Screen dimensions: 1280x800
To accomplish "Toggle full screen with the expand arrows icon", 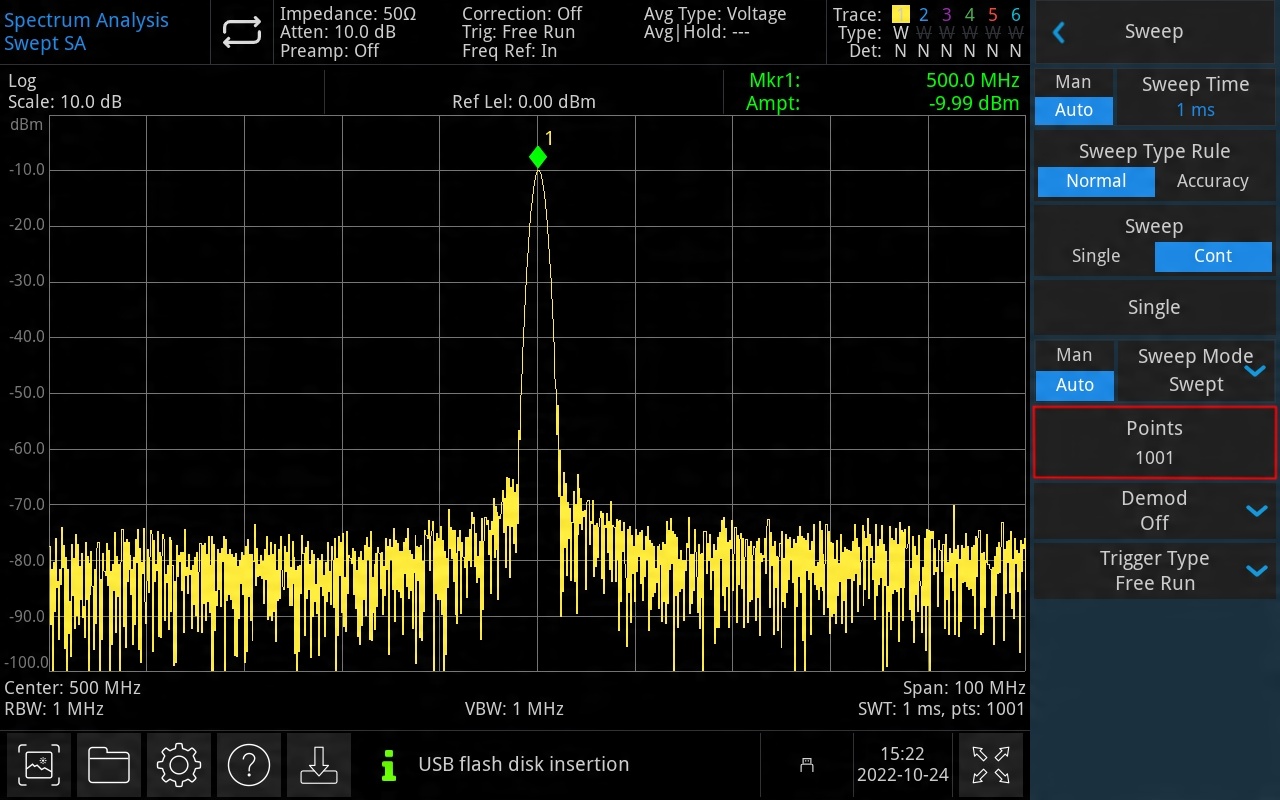I will (x=990, y=766).
